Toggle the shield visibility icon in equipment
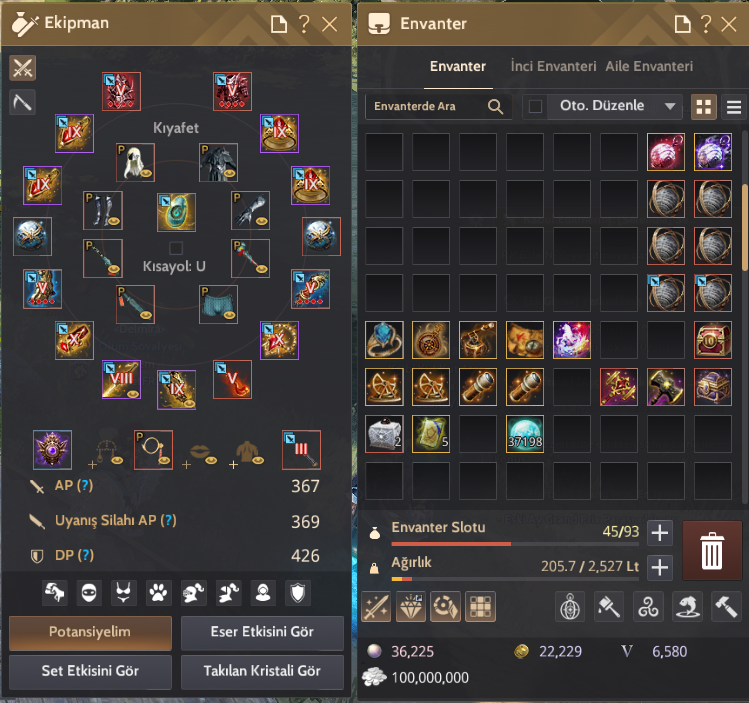 click(x=298, y=593)
